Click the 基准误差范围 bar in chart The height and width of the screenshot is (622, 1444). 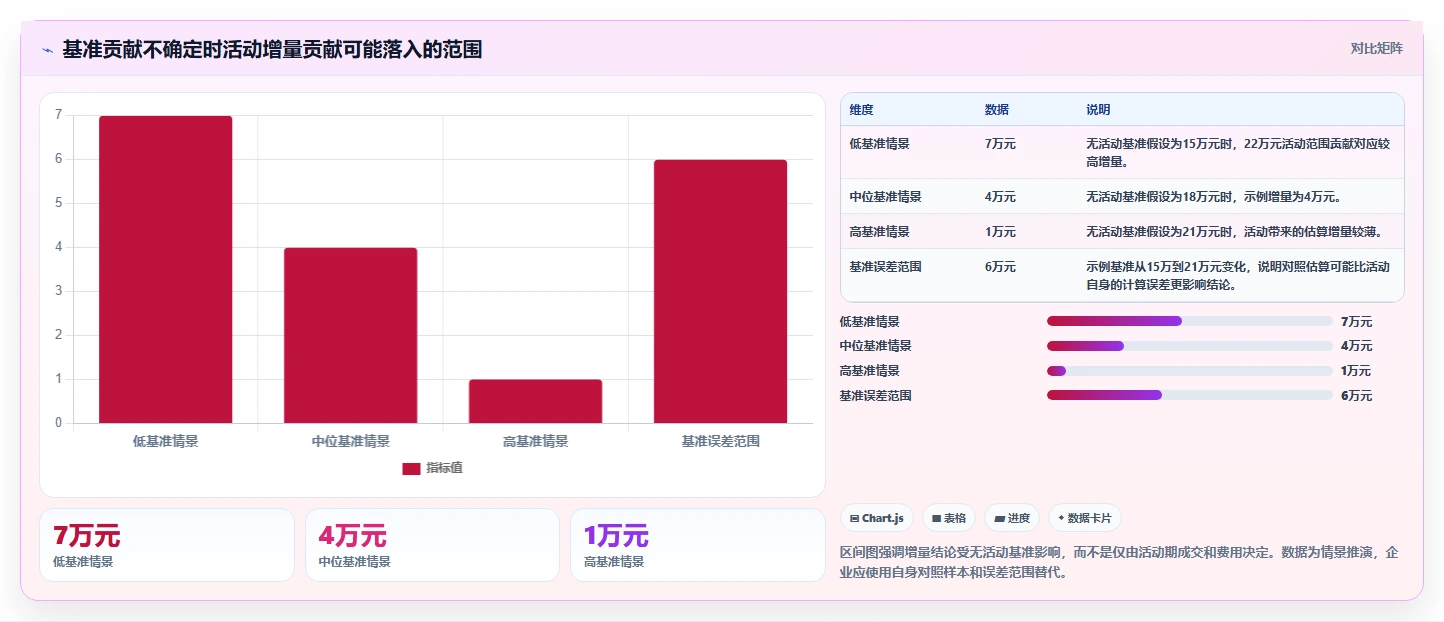[x=720, y=291]
